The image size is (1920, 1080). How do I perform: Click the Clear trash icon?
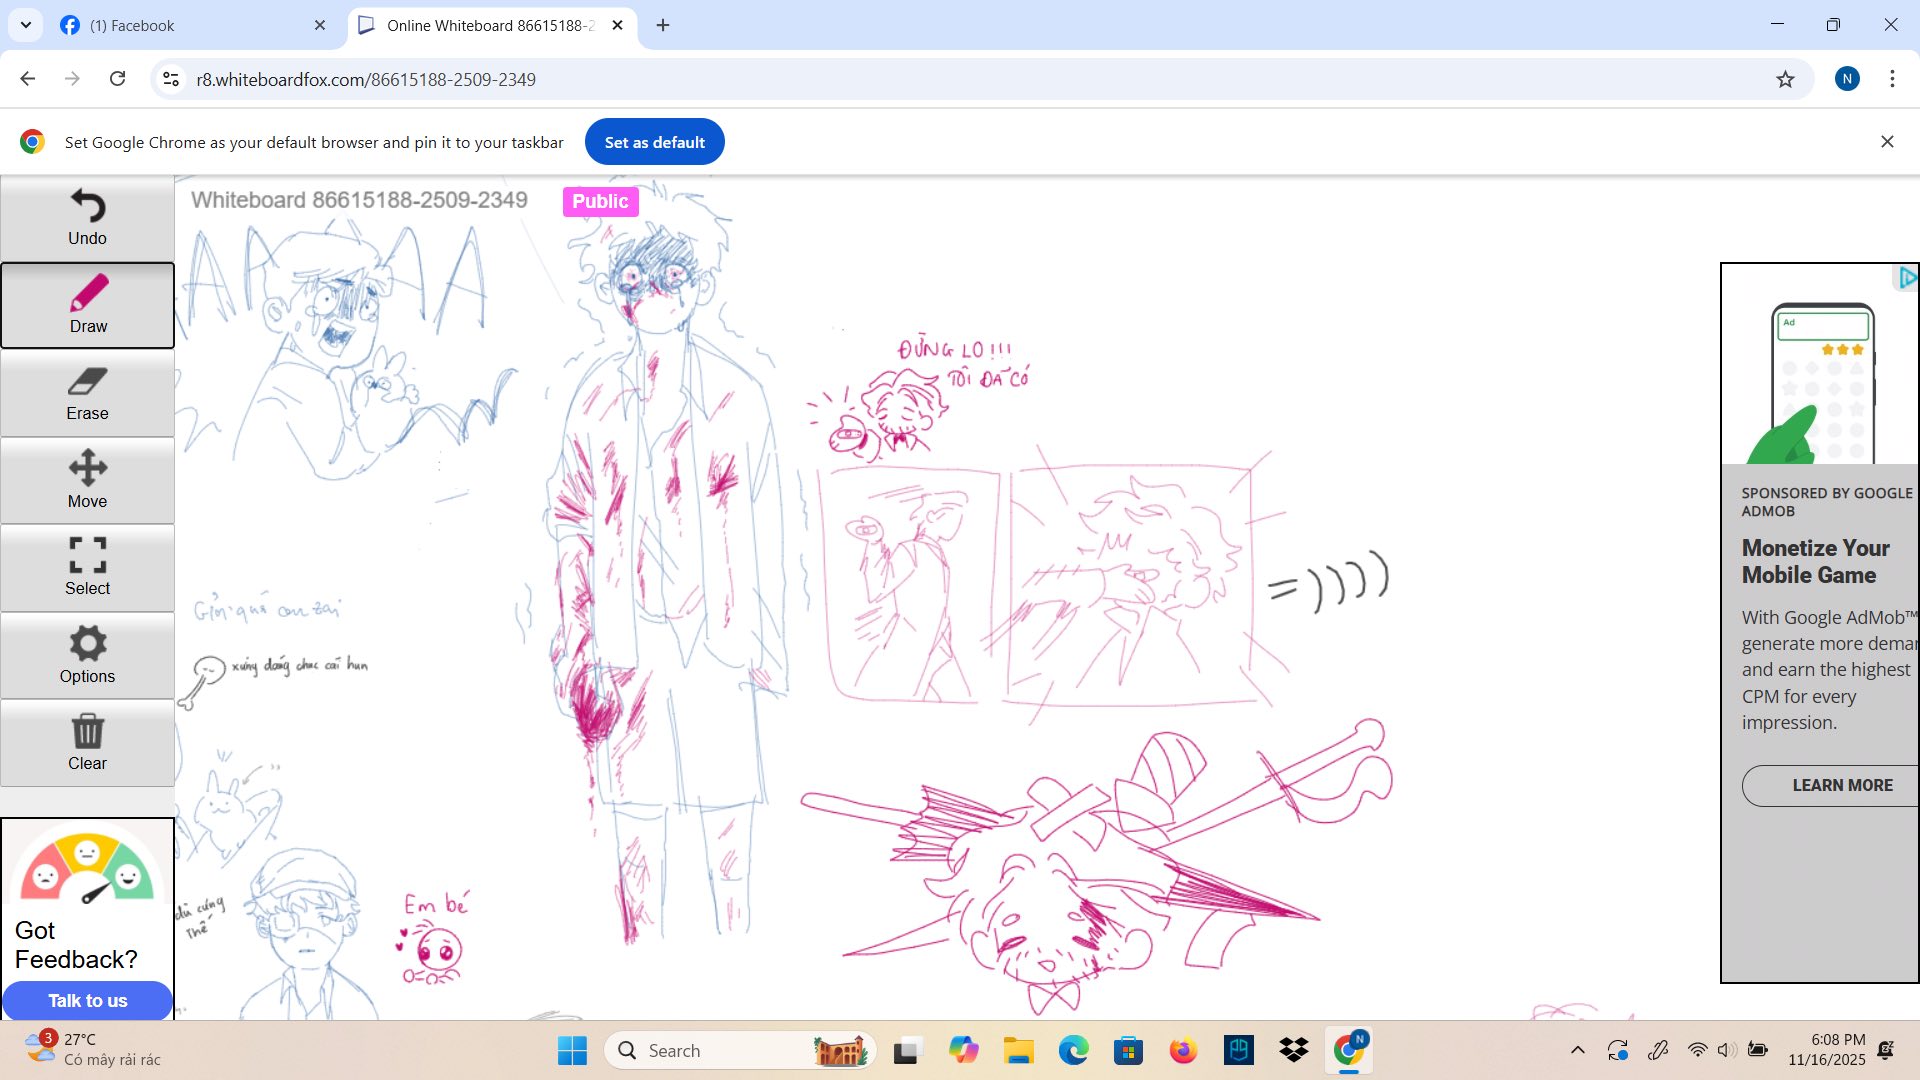[87, 743]
